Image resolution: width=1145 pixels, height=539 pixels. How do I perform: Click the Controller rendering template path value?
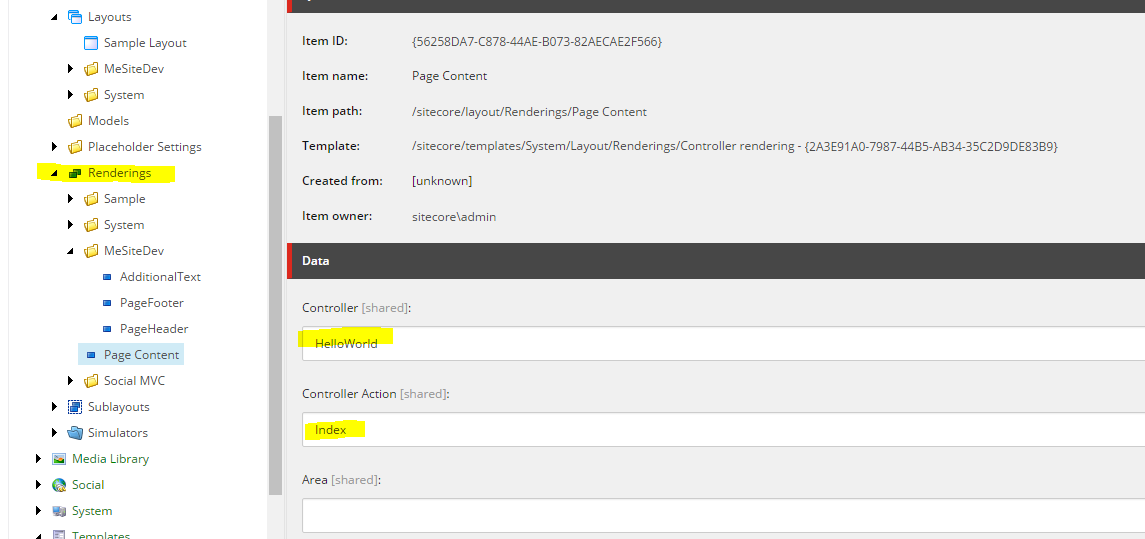735,147
